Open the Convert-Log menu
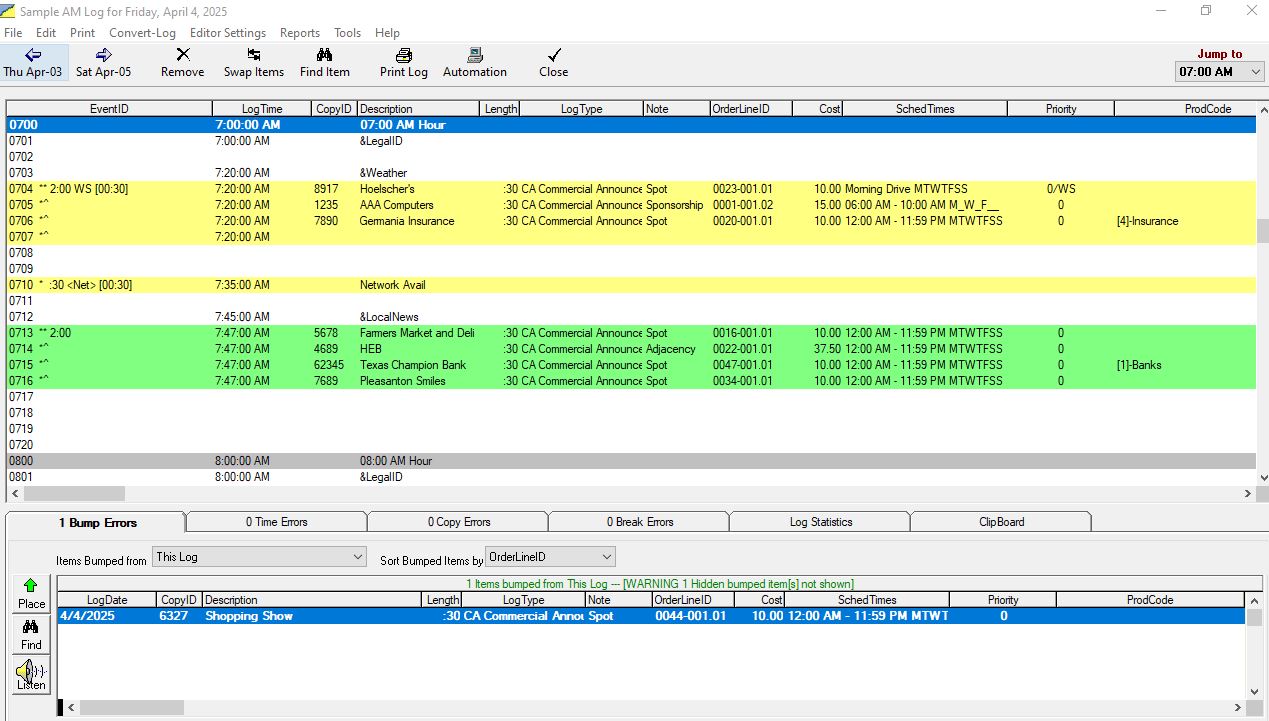Screen dimensions: 1269x721 pos(142,33)
